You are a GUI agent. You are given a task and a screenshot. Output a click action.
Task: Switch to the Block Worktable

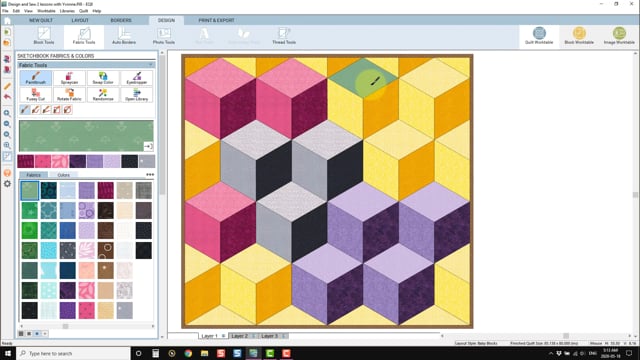579,36
